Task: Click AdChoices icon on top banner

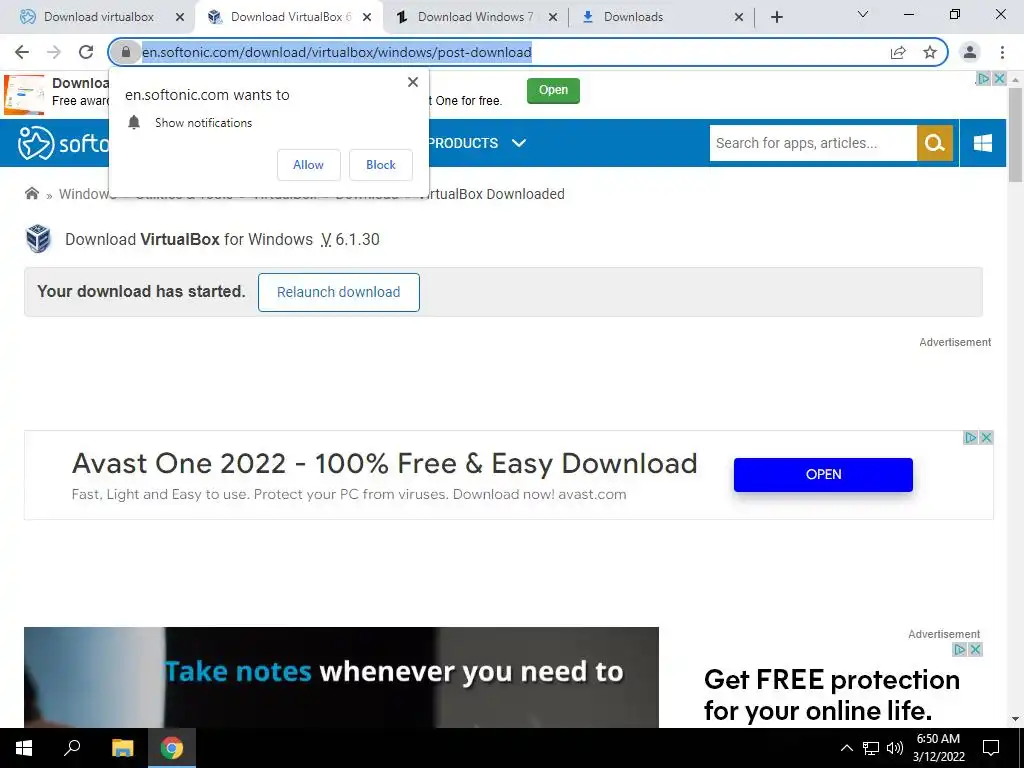Action: click(983, 78)
